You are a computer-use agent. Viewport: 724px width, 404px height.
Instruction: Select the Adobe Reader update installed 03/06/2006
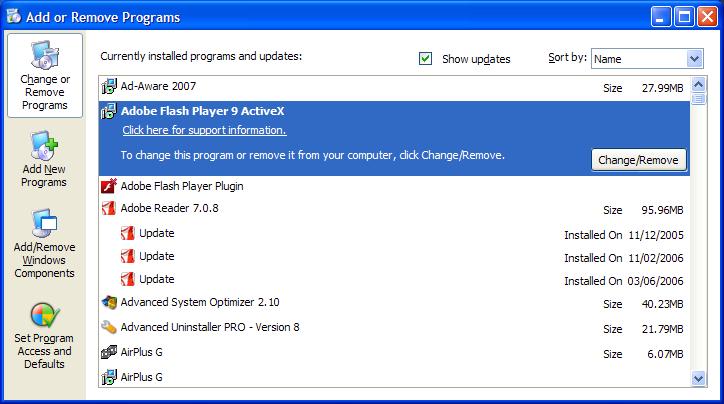pos(157,279)
